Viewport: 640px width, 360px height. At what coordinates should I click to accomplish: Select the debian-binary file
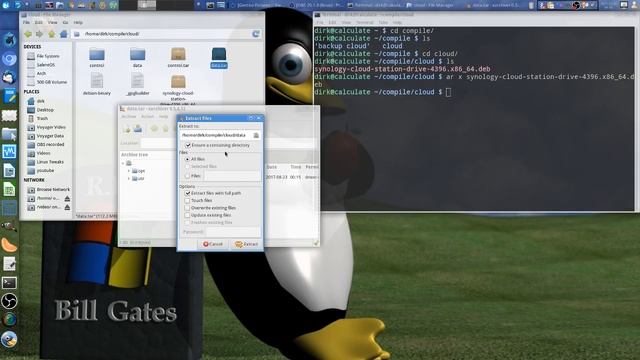97,84
